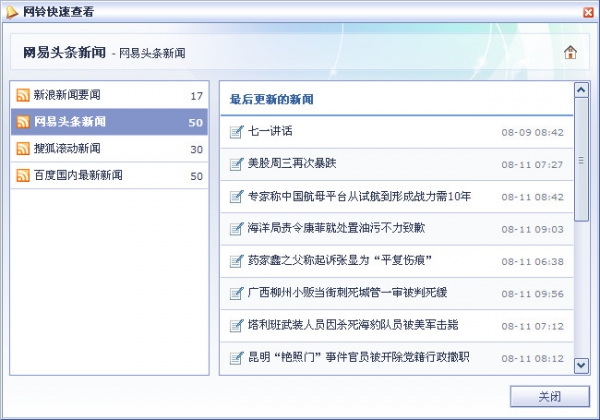Click the RSS icon beside 网易头条新闻
Screen dimensions: 600x420
23,122
